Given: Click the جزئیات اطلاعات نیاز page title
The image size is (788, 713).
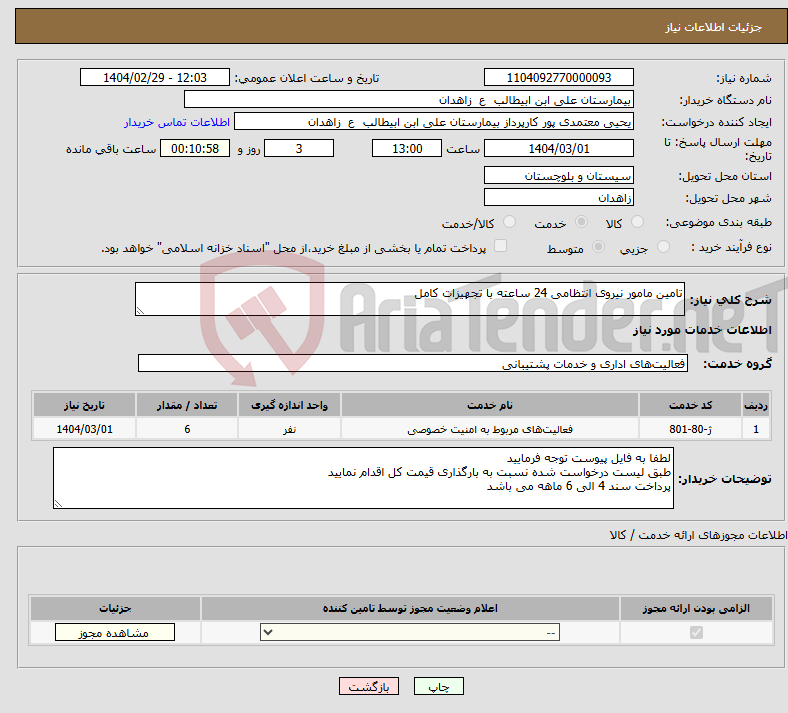Looking at the screenshot, I should tap(713, 27).
